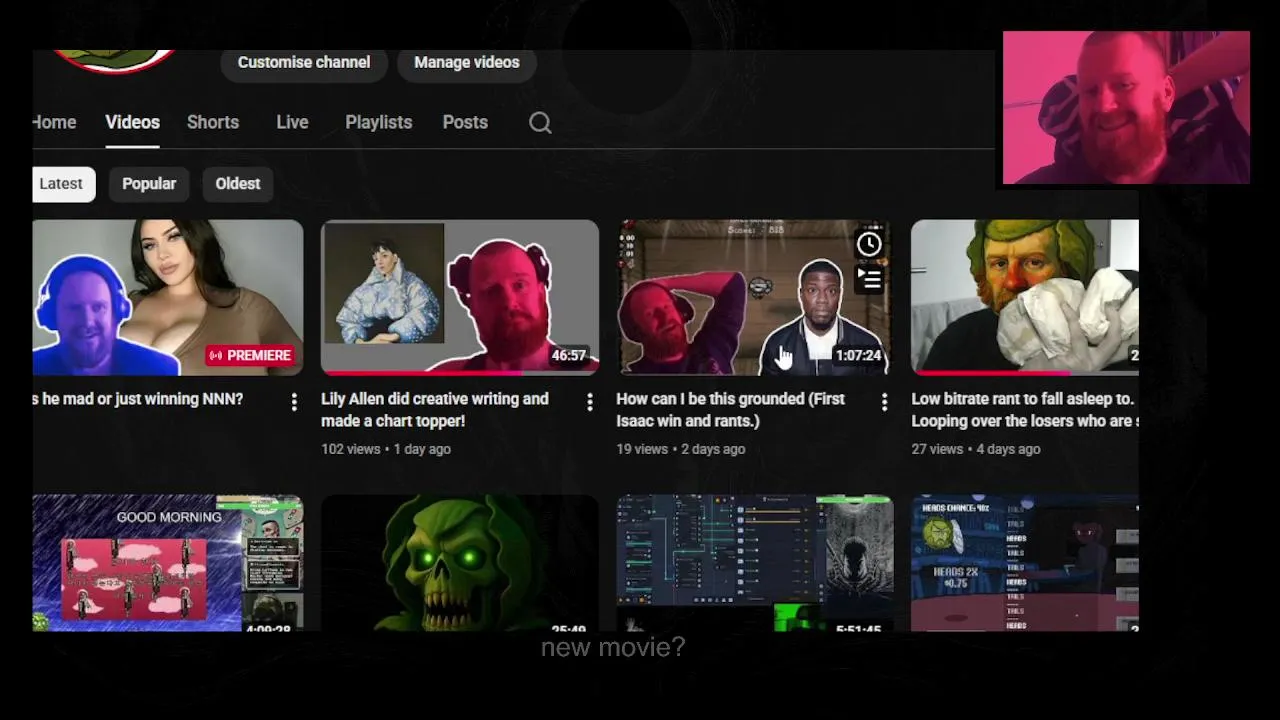
Task: Open the premiere video thumbnail with PREMIERE badge
Action: pyautogui.click(x=167, y=298)
